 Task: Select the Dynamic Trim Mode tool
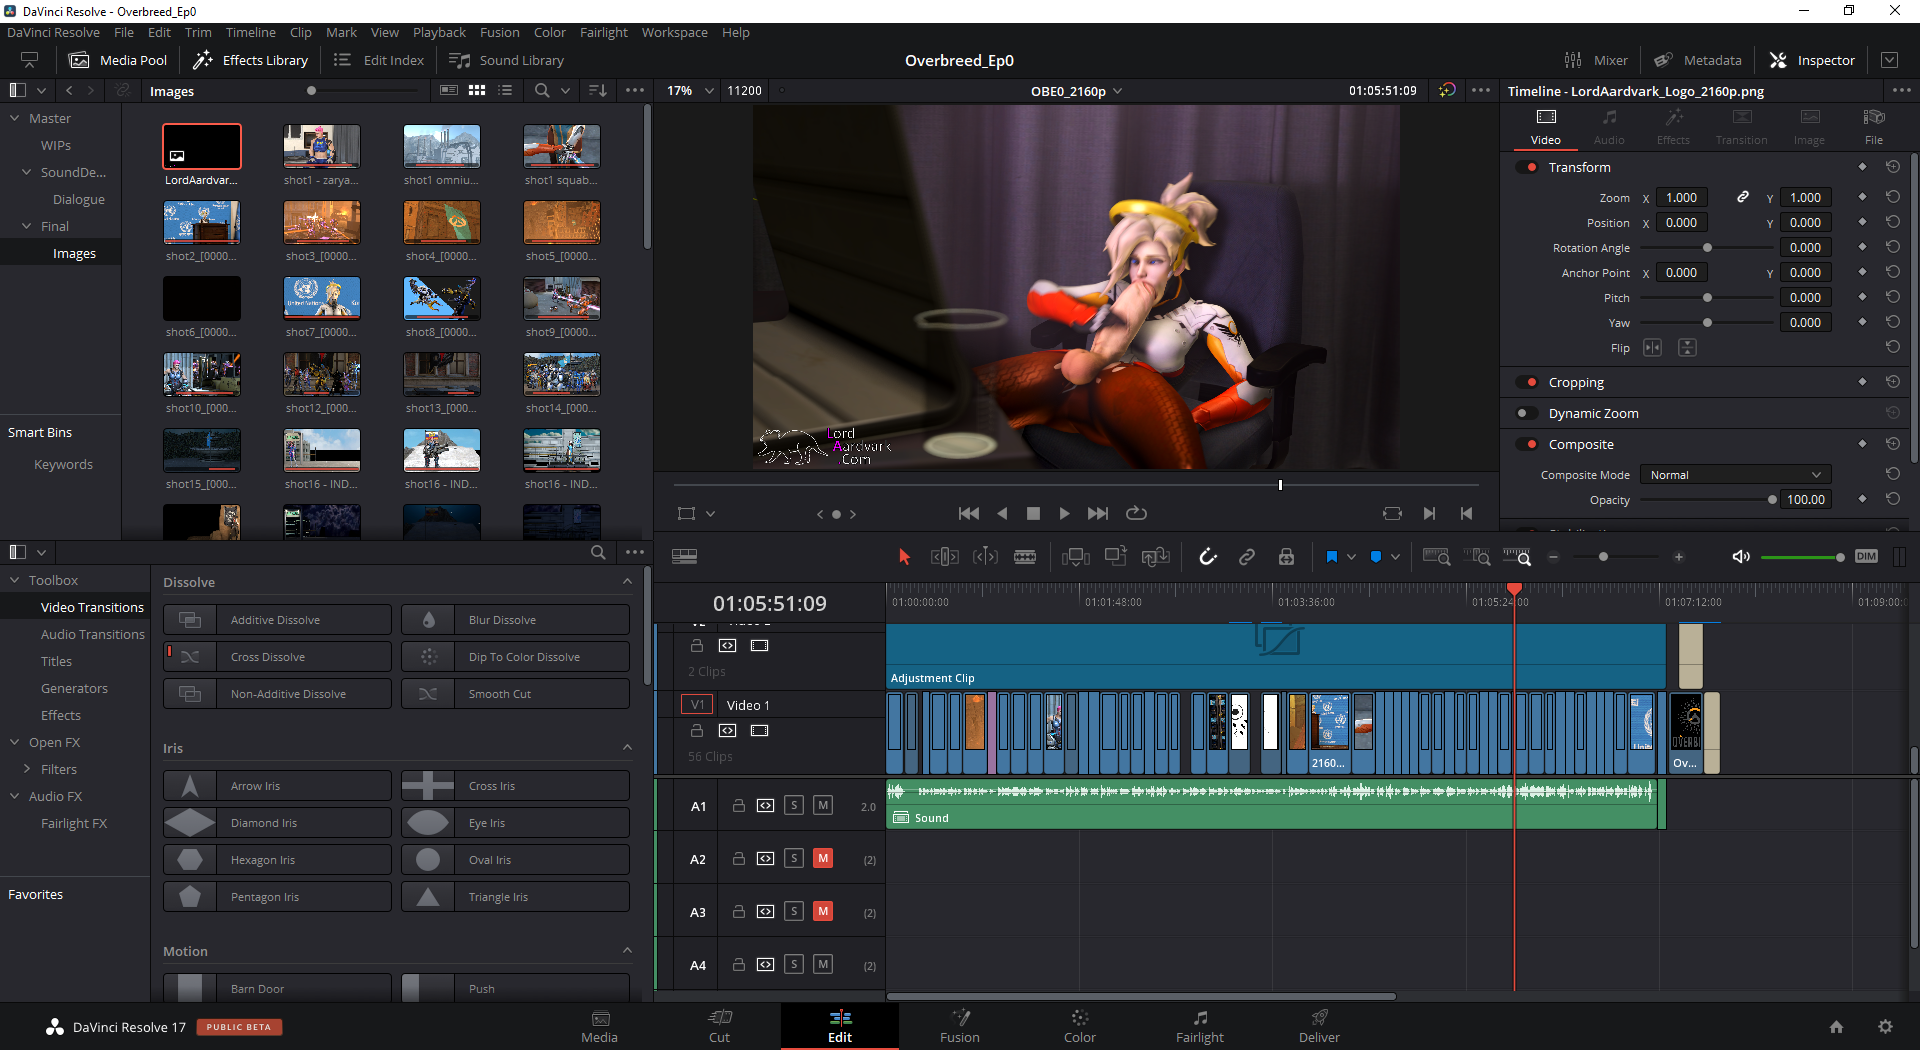pos(985,557)
